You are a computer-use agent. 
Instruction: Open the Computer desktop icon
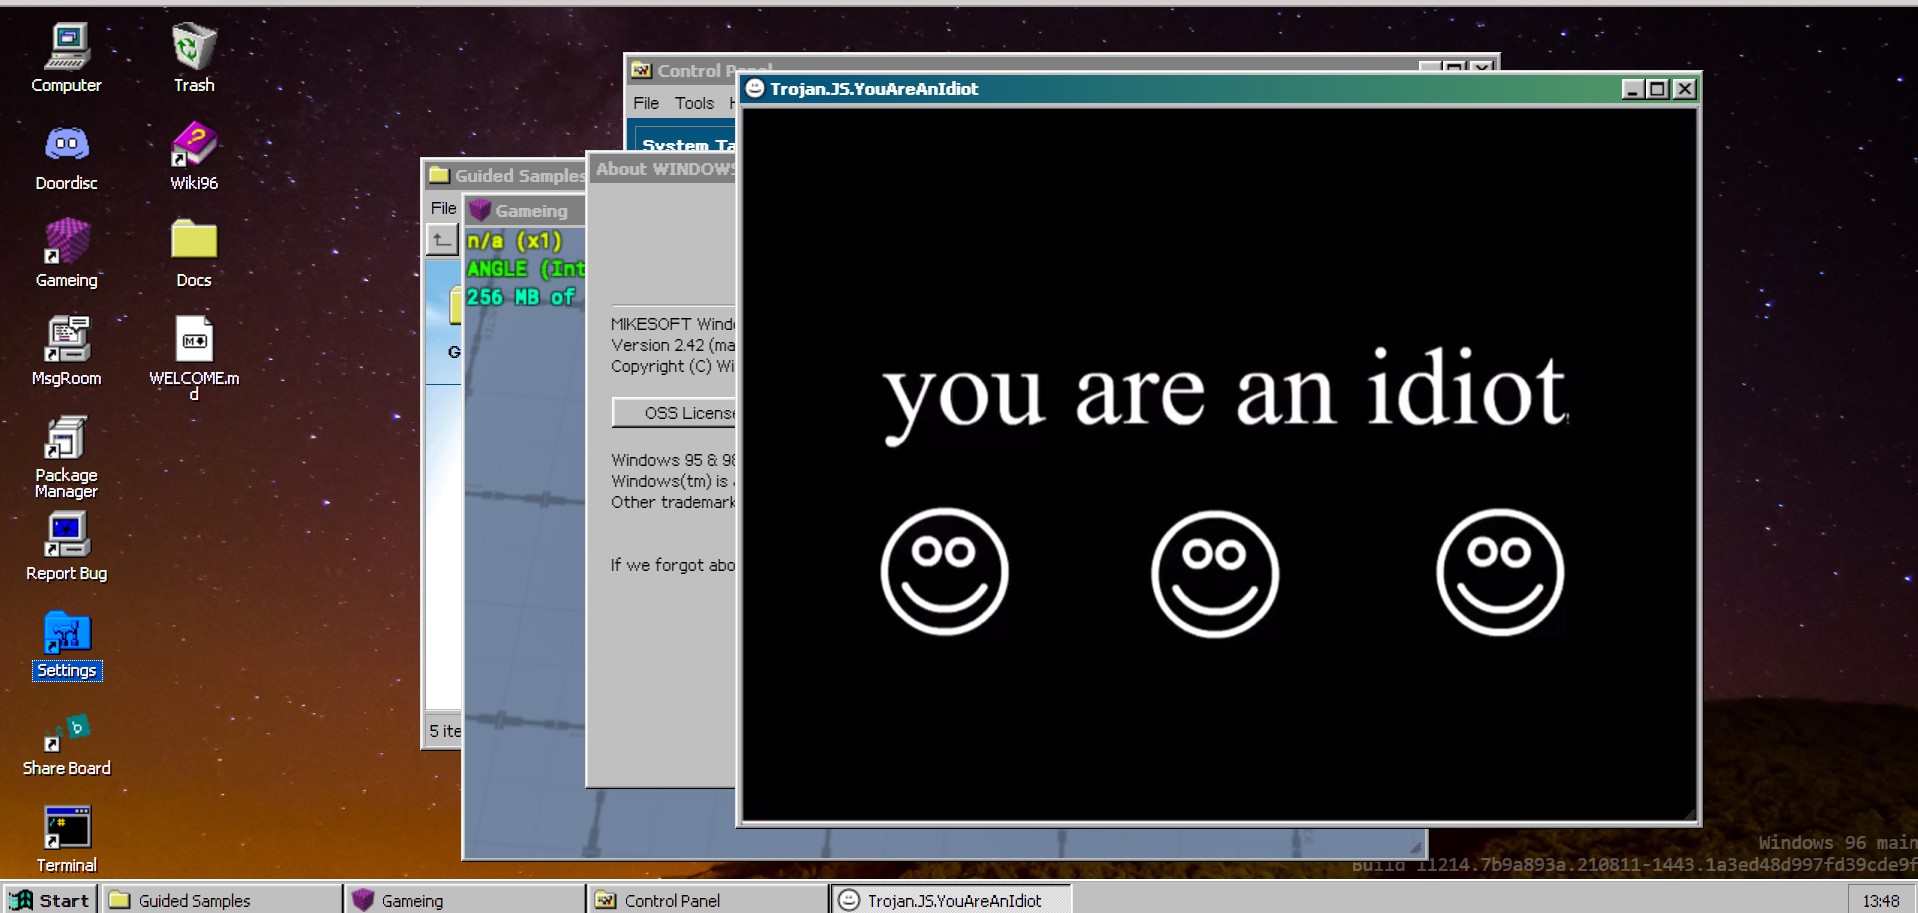coord(66,48)
